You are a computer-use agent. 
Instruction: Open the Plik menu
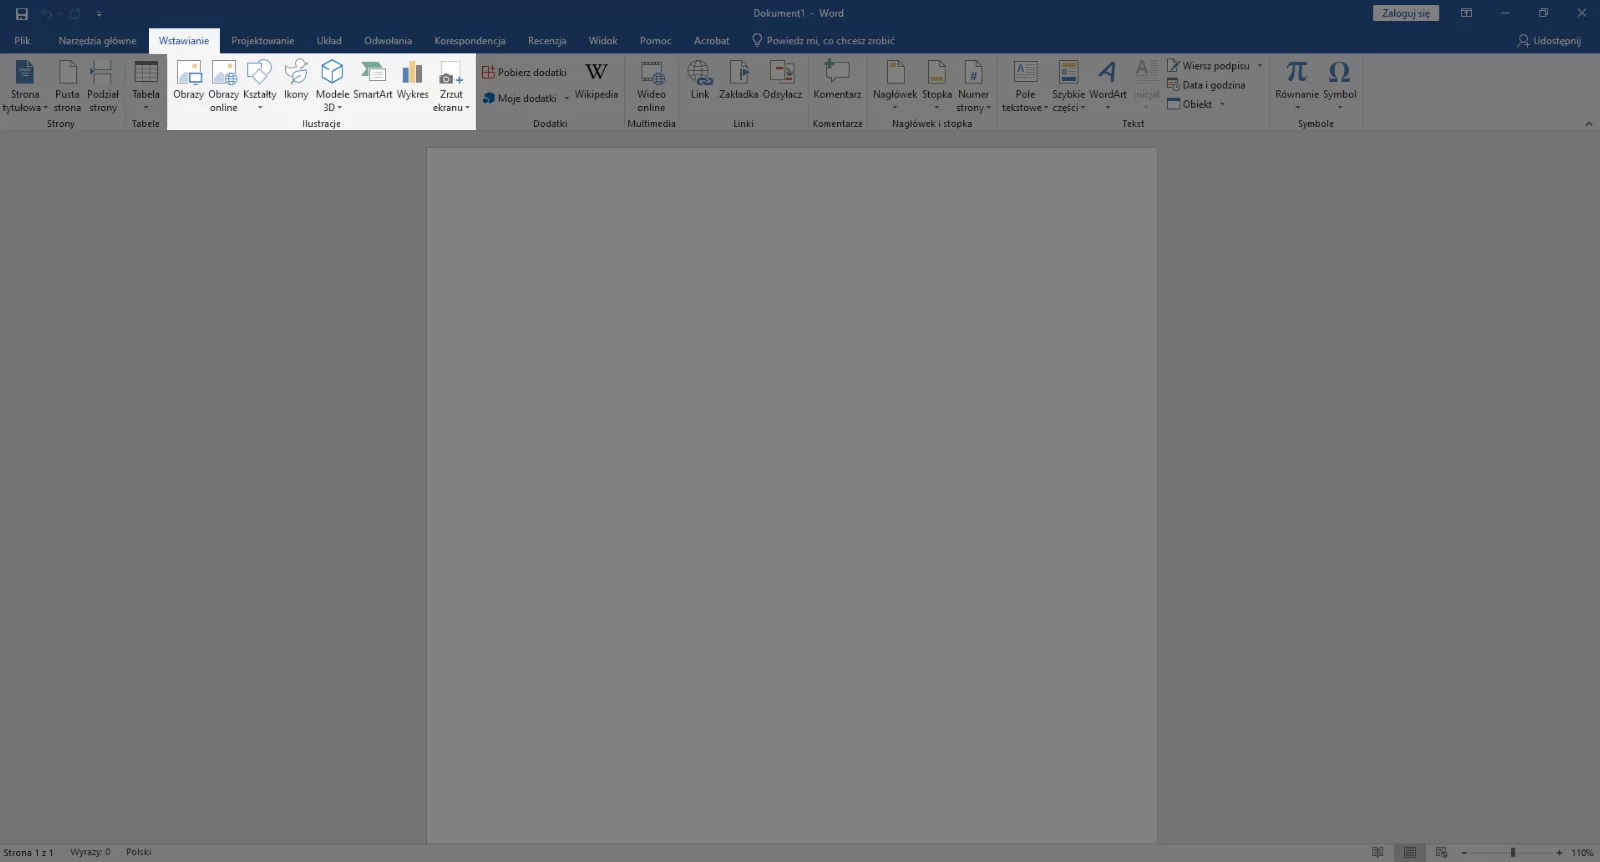(x=23, y=41)
